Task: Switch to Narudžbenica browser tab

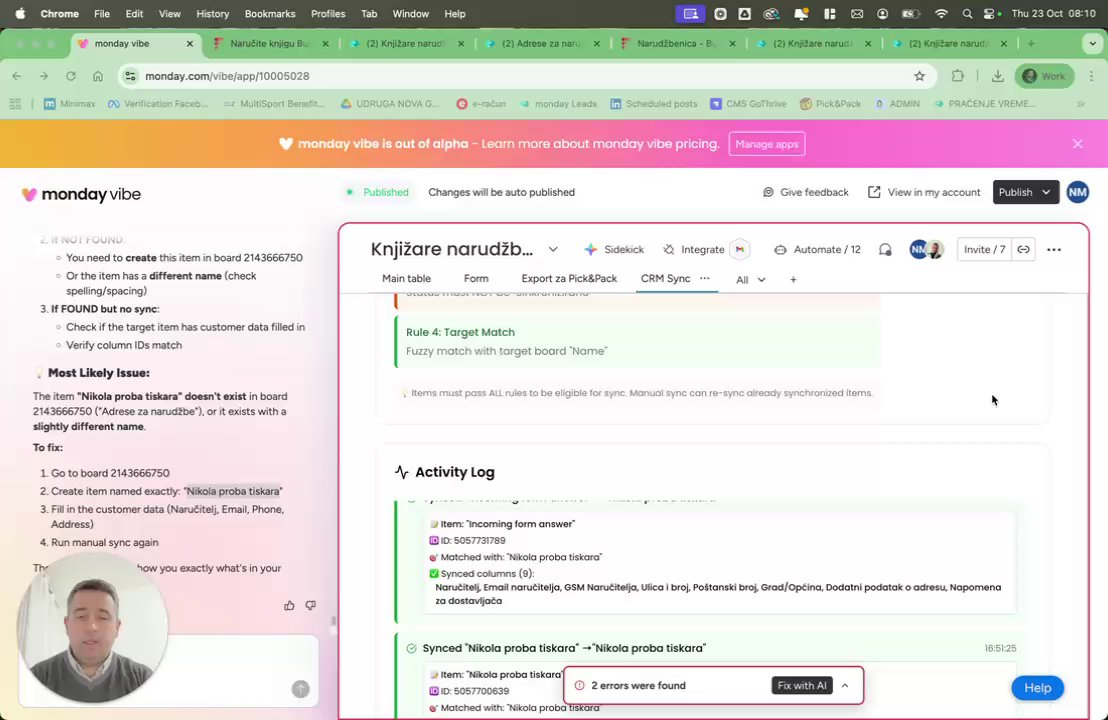Action: [678, 44]
